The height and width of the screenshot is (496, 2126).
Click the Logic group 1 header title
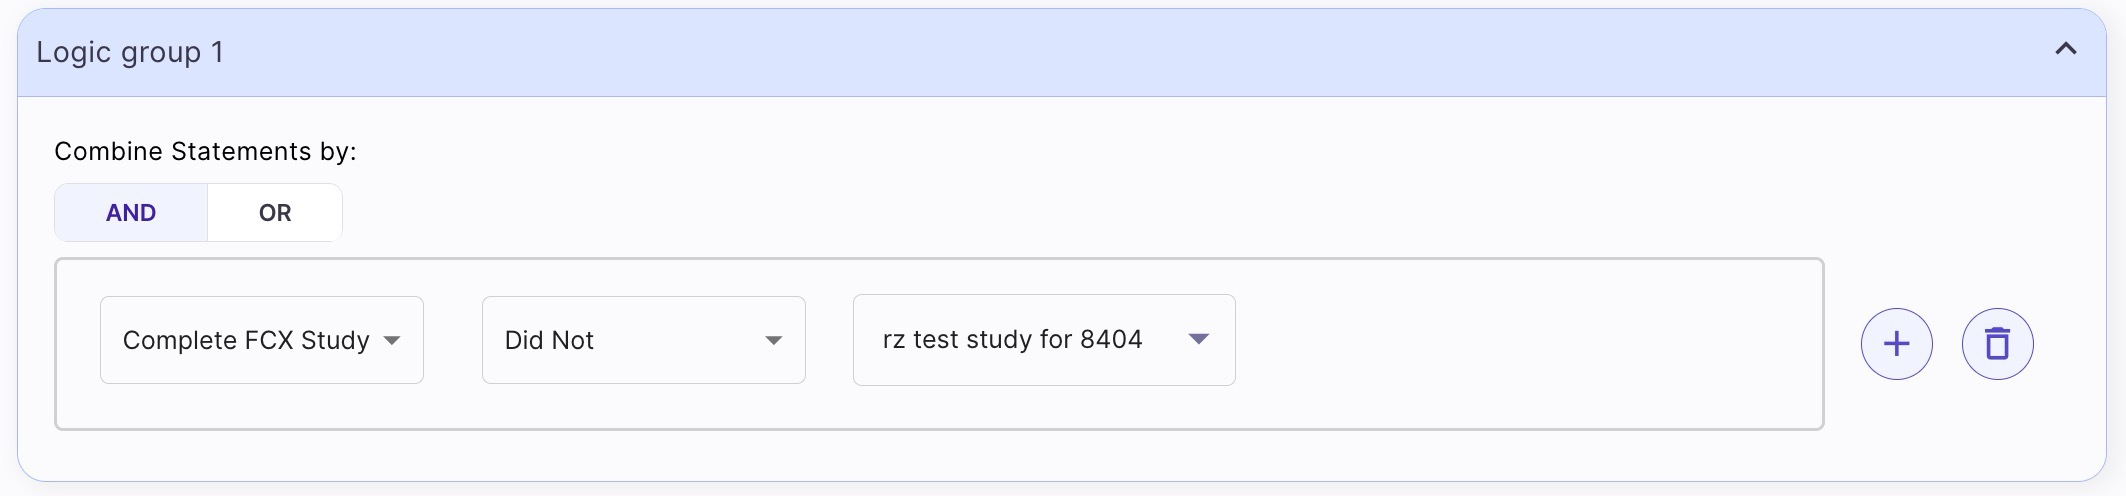(x=130, y=52)
